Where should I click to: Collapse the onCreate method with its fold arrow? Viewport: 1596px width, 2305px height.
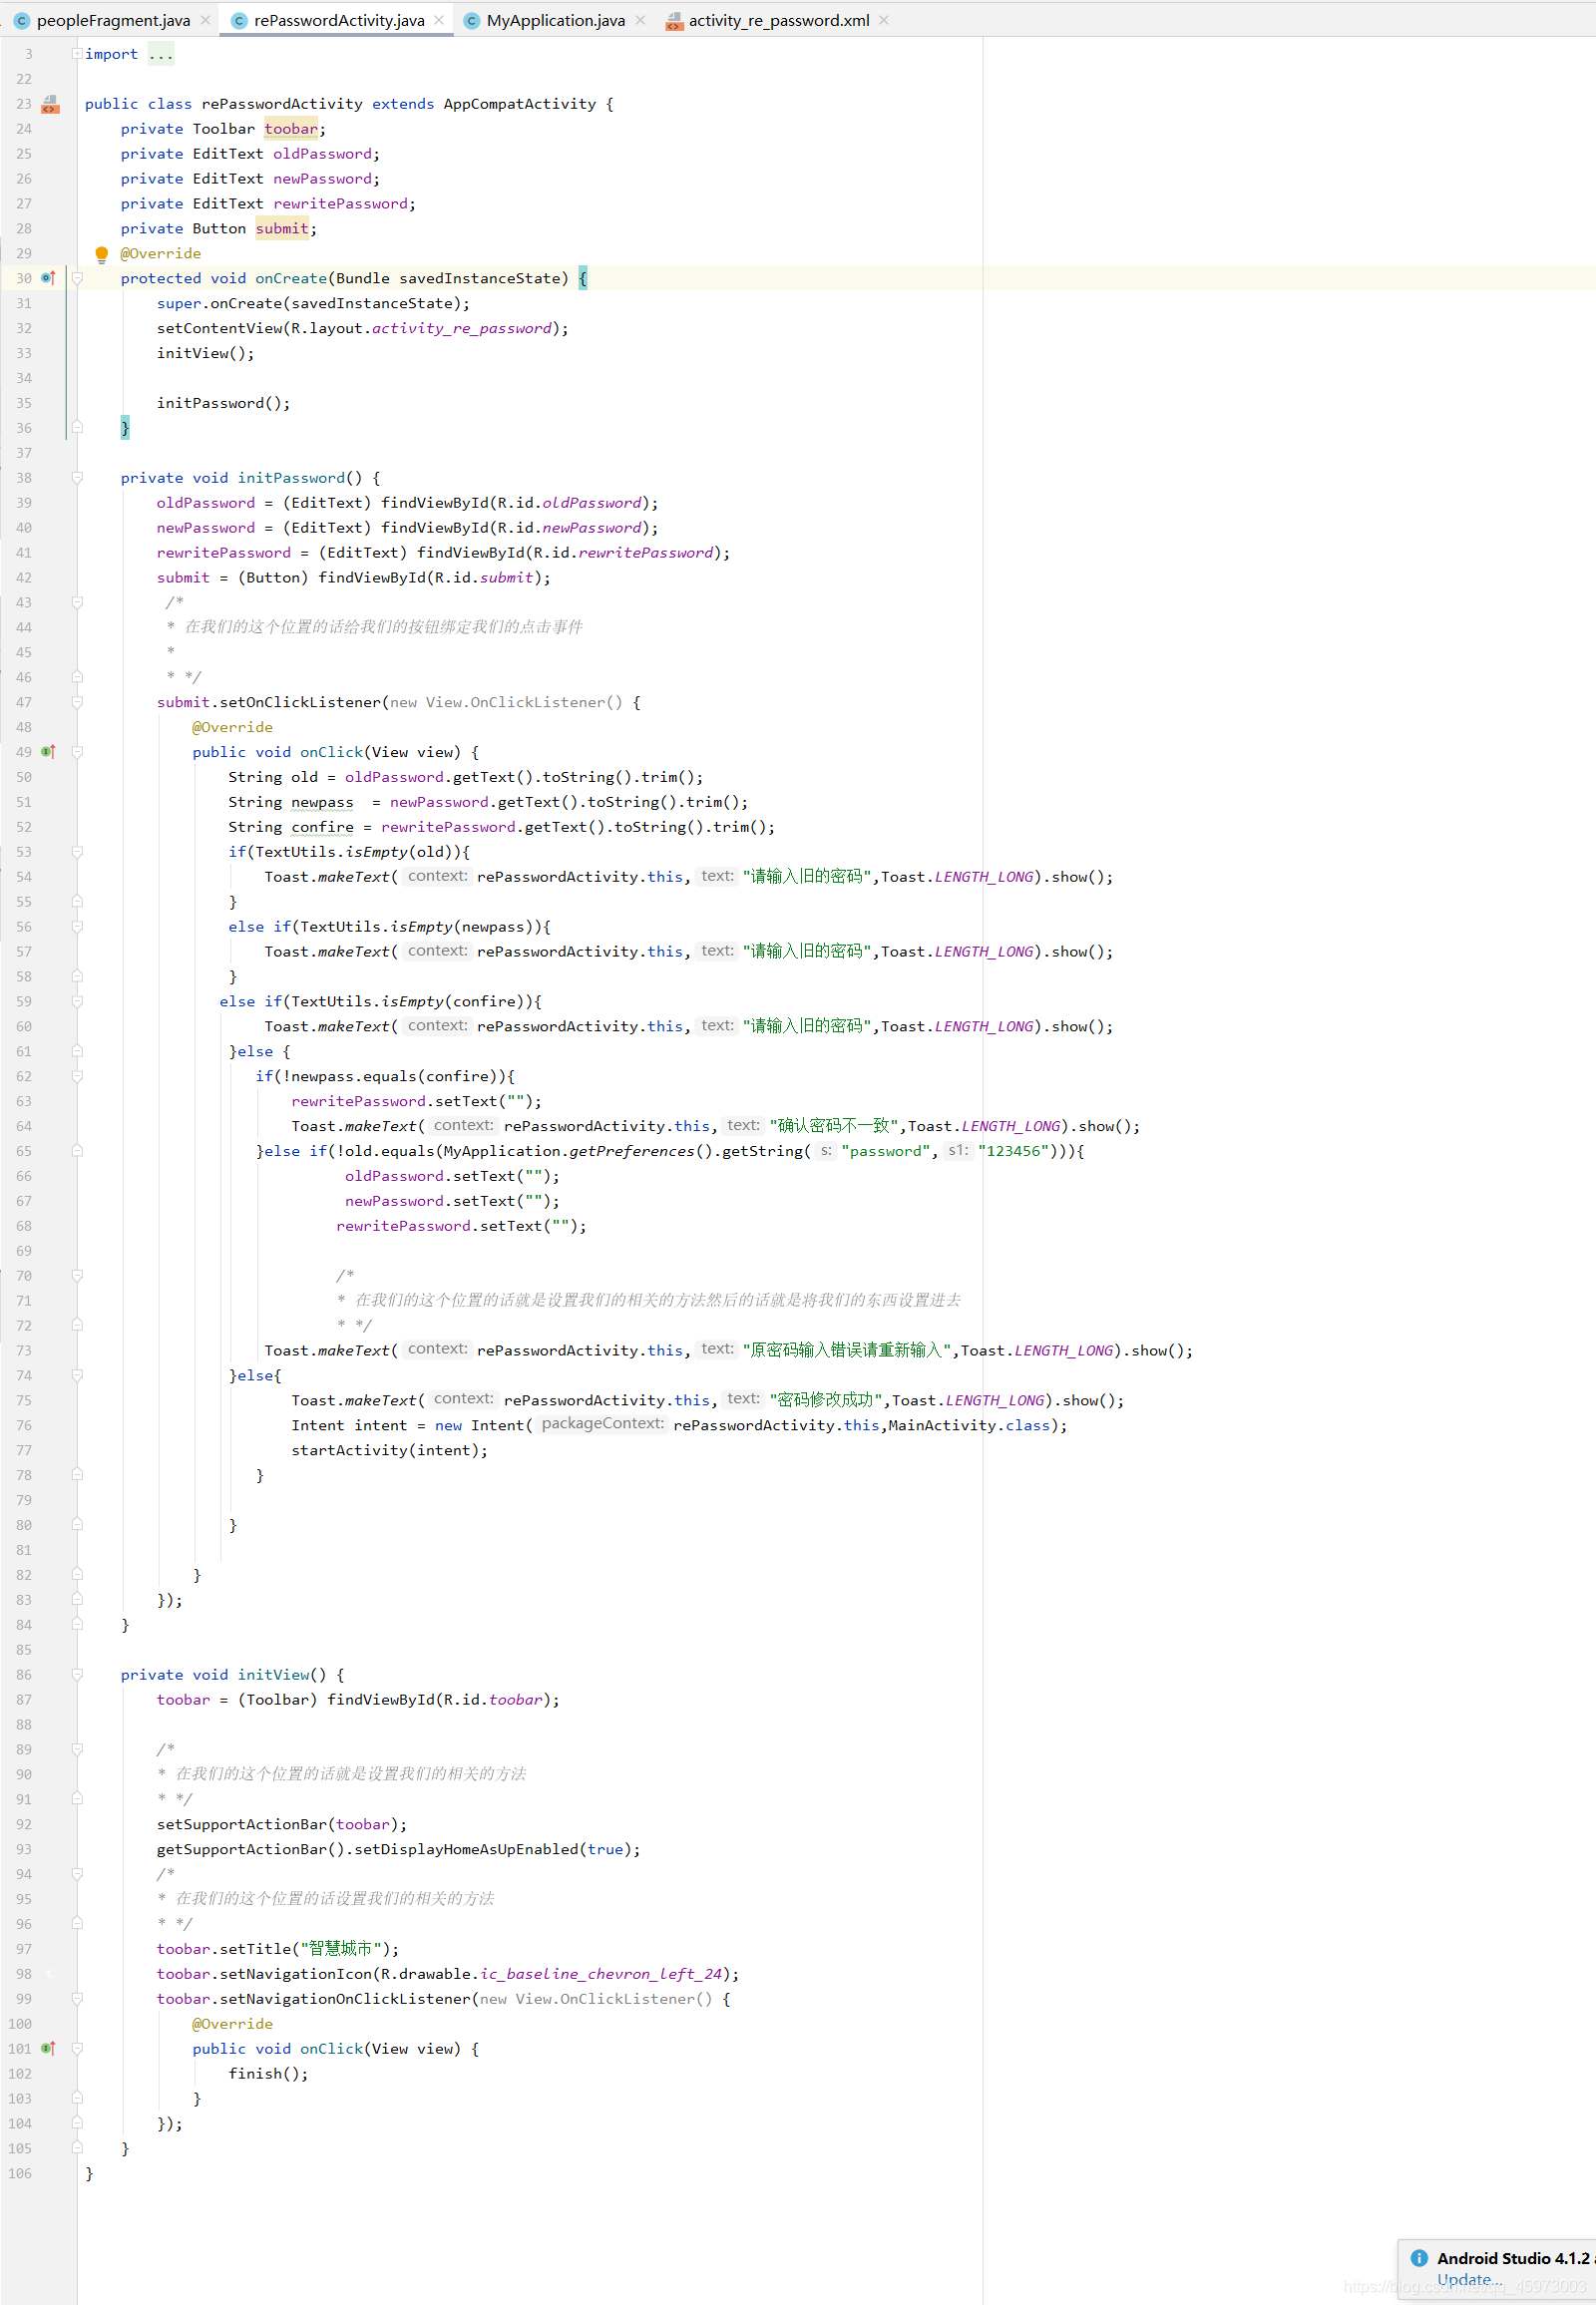pyautogui.click(x=78, y=278)
